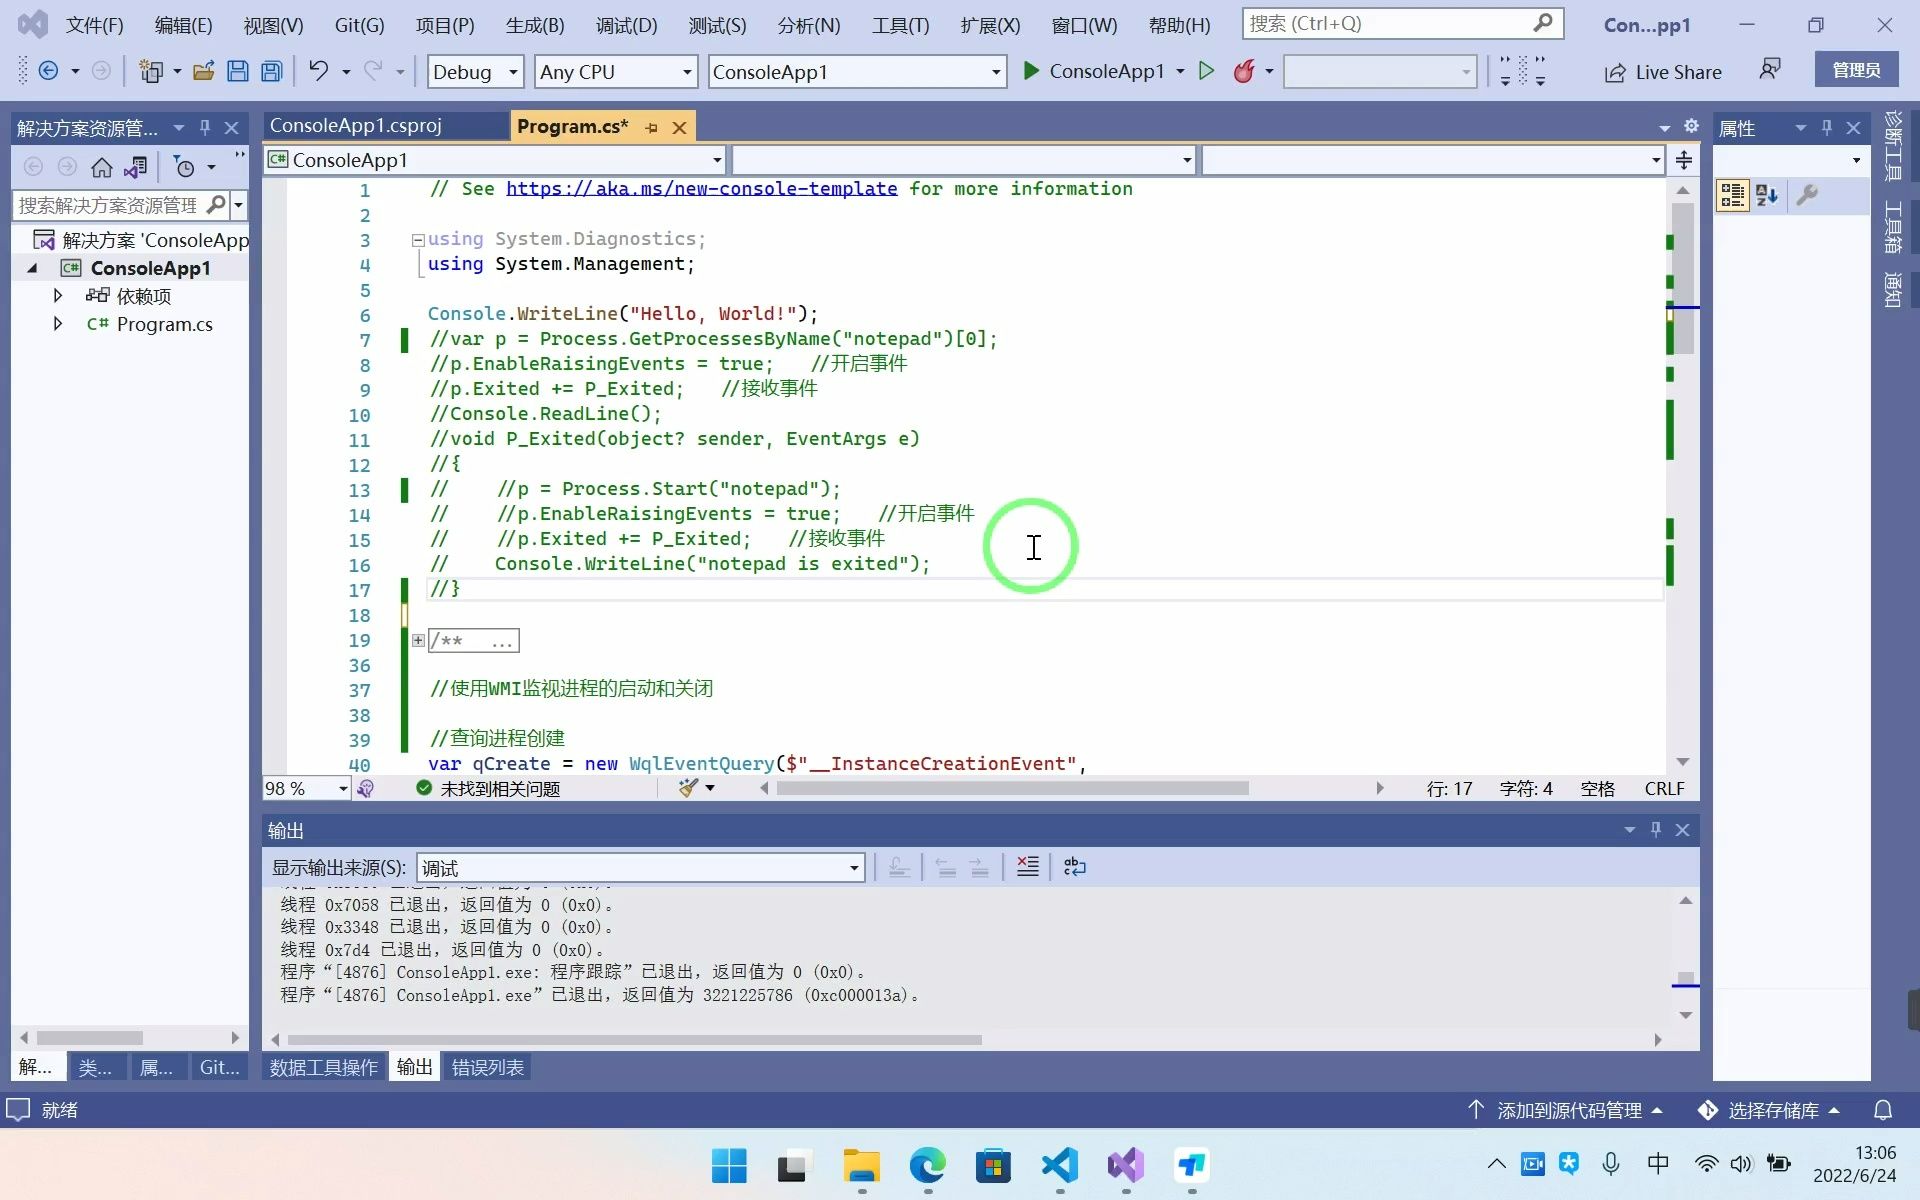
Task: Click the code cleanup broom icon
Action: (x=688, y=788)
